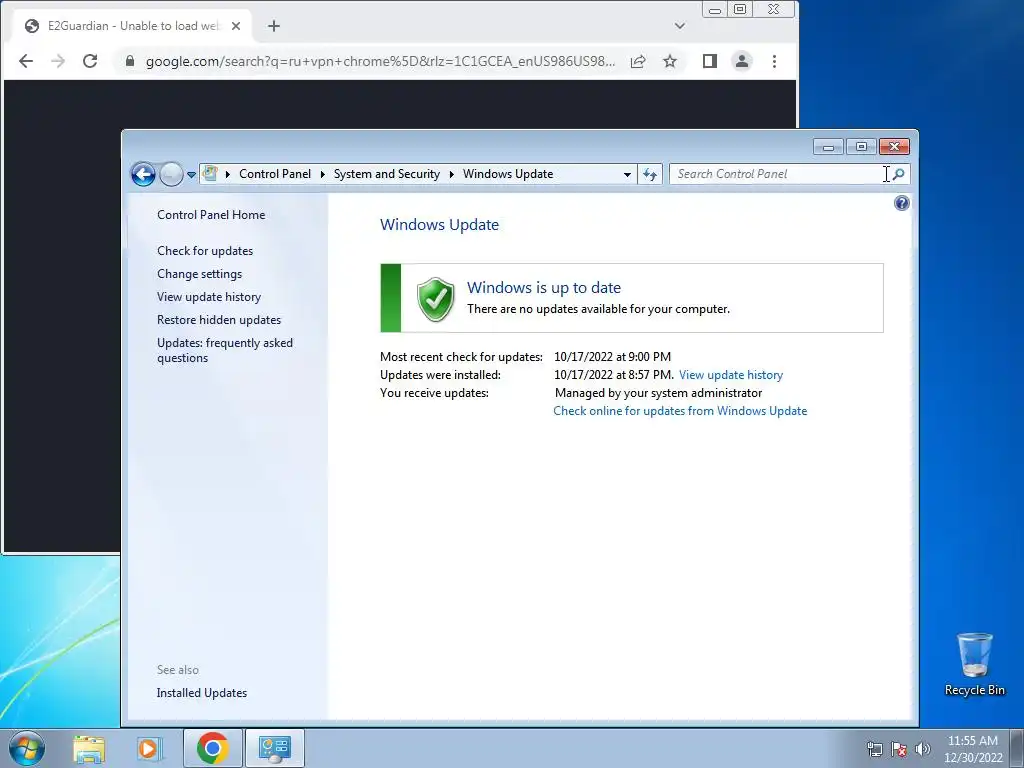This screenshot has width=1024, height=768.
Task: Switch to Chrome via taskbar
Action: tap(212, 748)
